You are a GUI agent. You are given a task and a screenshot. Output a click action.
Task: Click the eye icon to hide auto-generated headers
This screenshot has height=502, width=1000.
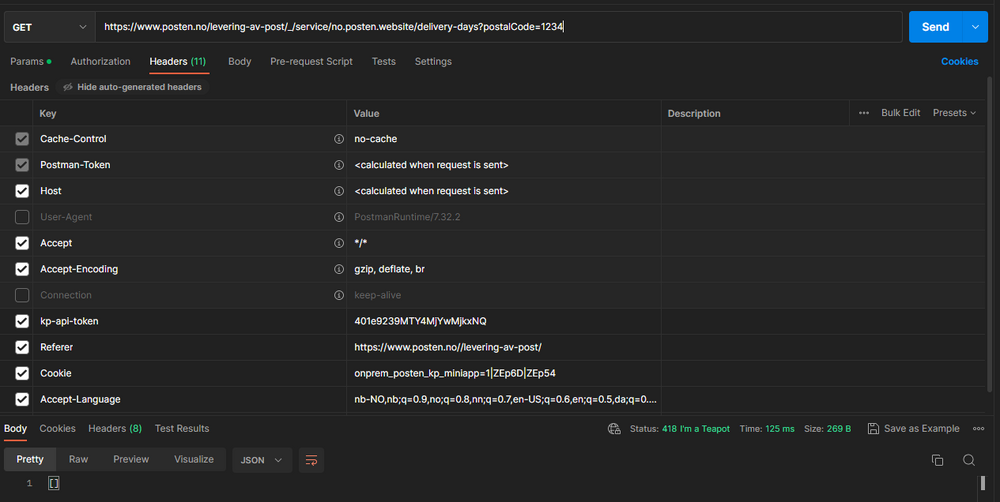coord(68,87)
